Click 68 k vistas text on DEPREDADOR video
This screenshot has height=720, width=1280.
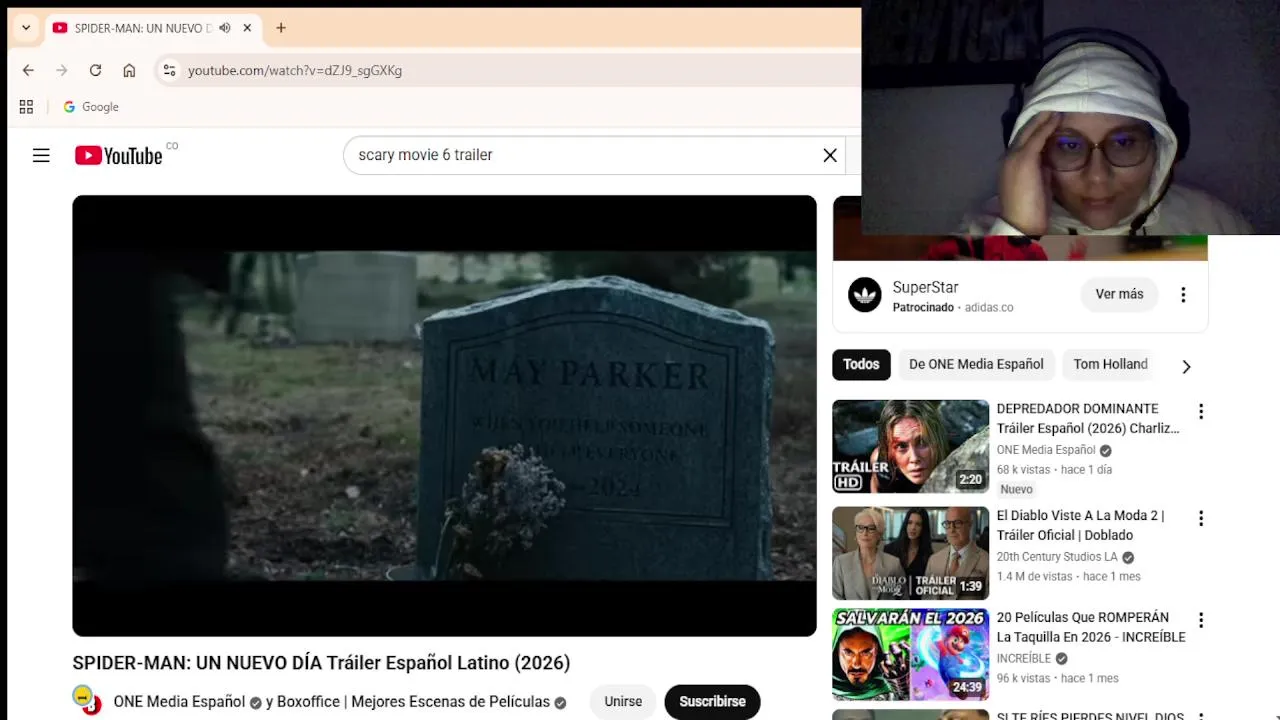(x=1024, y=469)
